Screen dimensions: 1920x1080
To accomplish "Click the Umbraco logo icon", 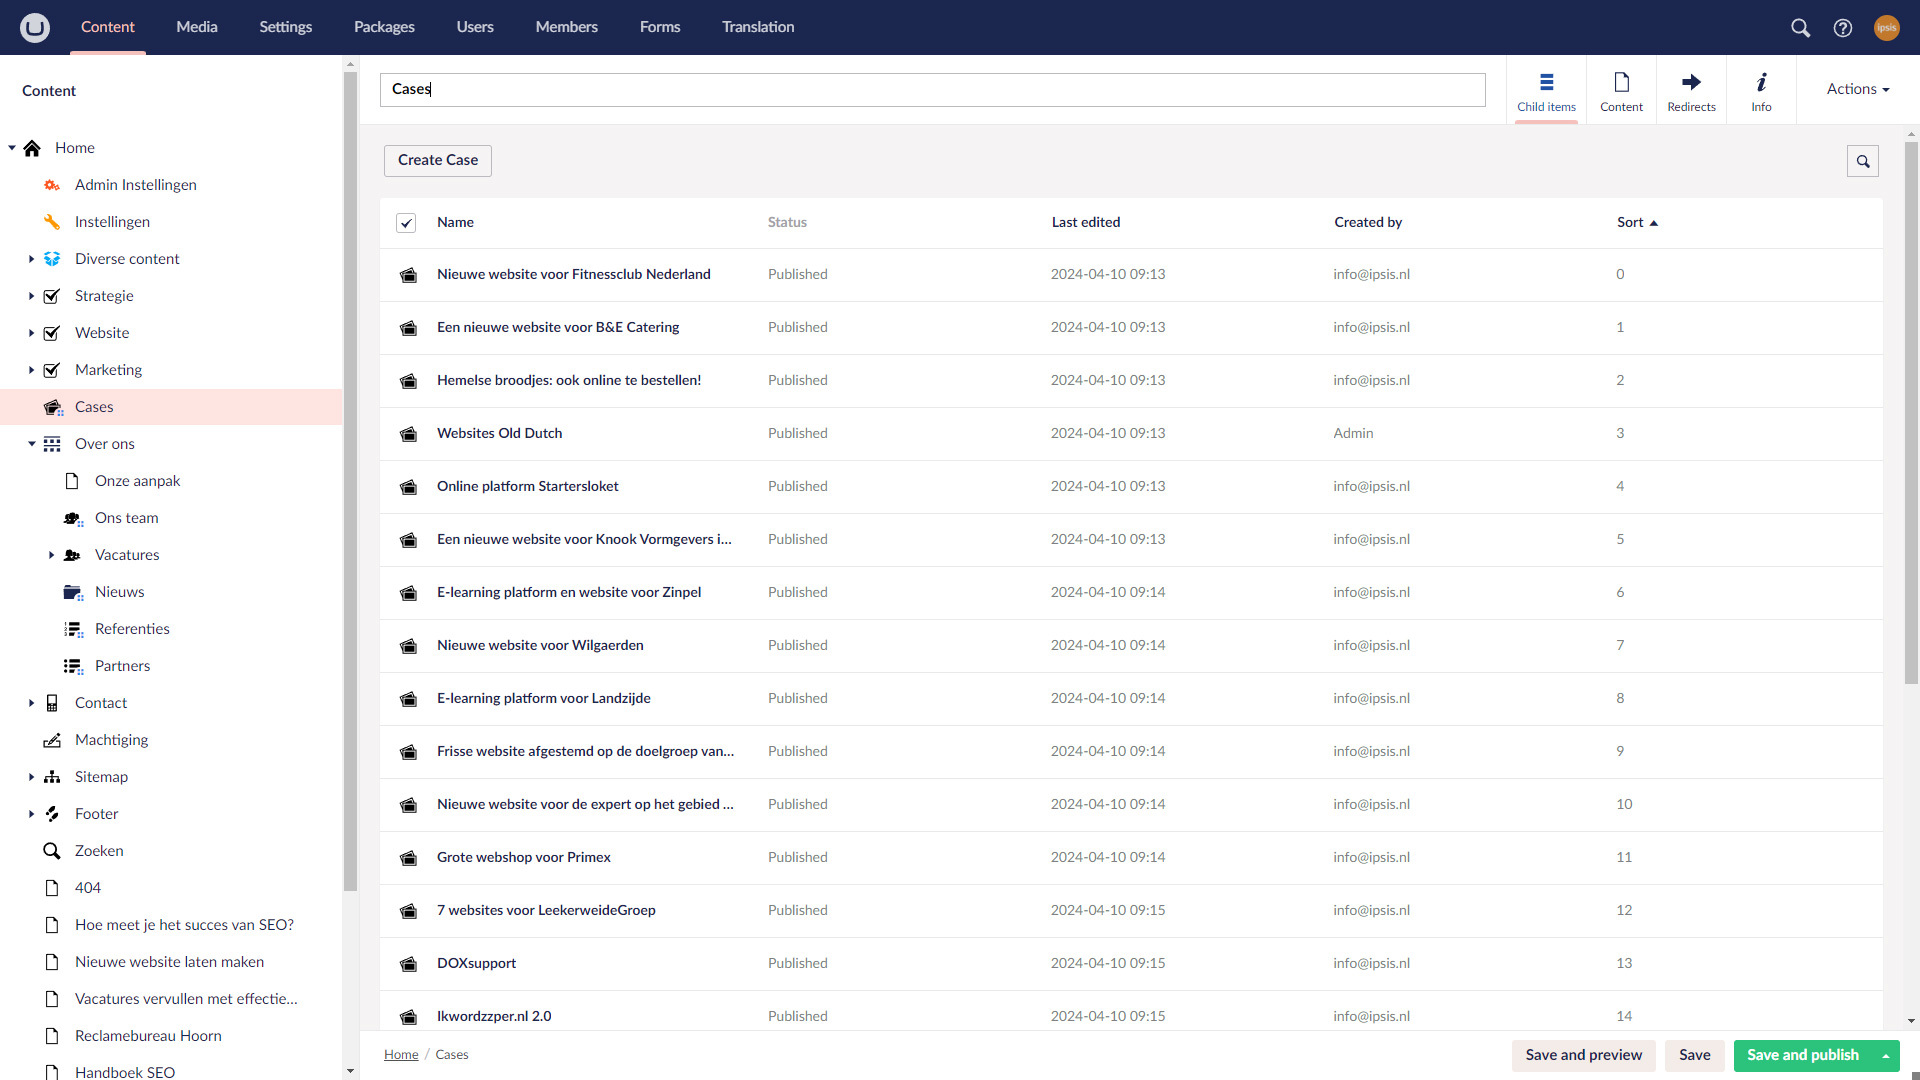I will [35, 27].
